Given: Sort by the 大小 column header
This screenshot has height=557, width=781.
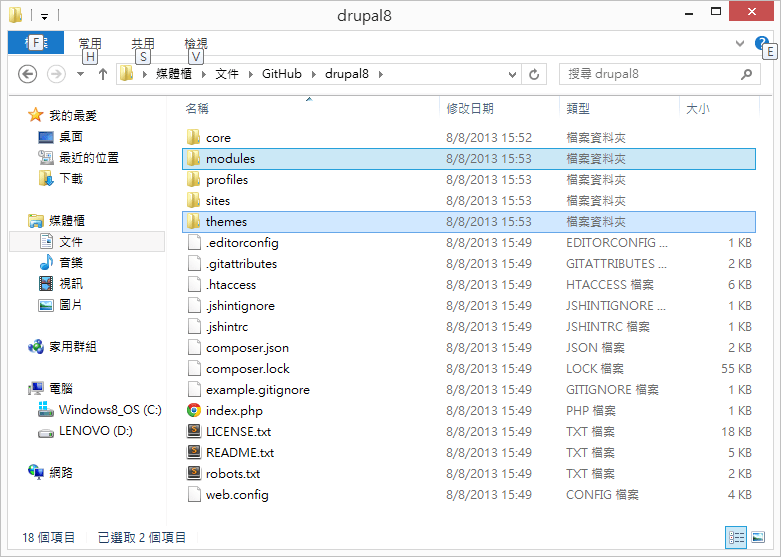Looking at the screenshot, I should [697, 108].
